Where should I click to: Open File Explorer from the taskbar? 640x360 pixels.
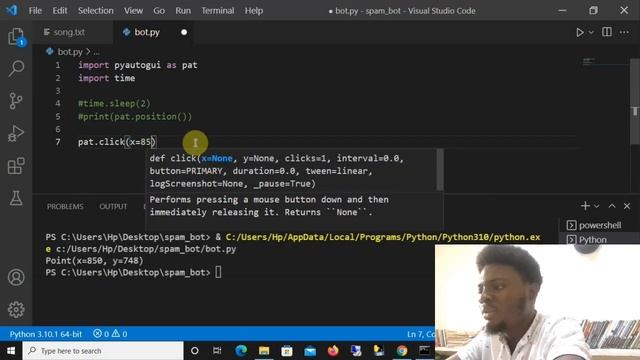coord(264,351)
